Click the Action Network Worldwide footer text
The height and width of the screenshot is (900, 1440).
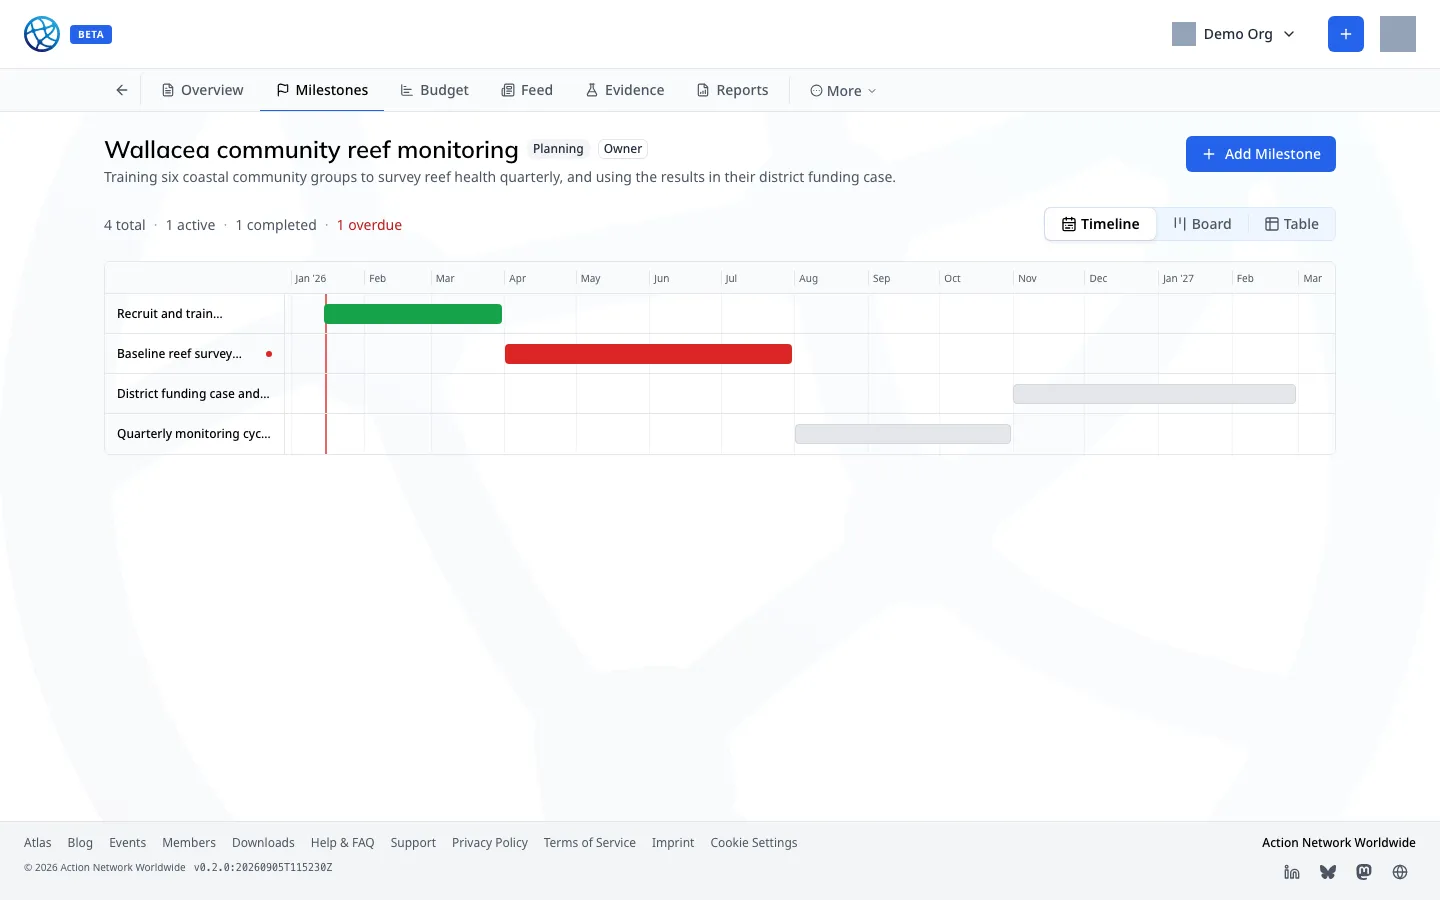click(1339, 843)
